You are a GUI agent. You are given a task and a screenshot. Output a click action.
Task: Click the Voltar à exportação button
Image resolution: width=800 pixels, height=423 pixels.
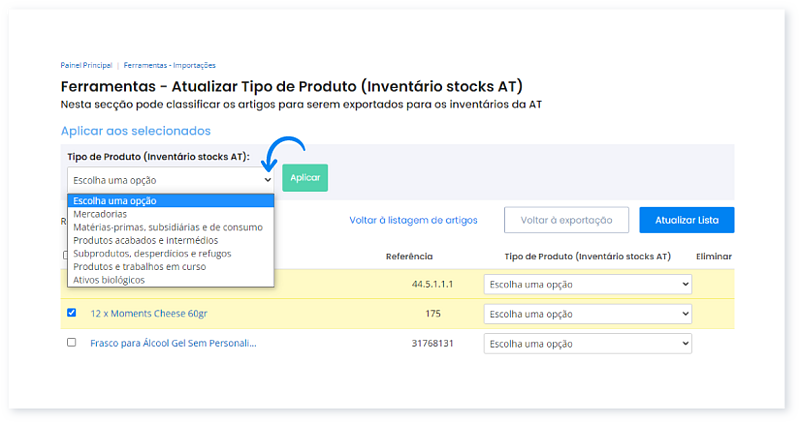click(566, 220)
